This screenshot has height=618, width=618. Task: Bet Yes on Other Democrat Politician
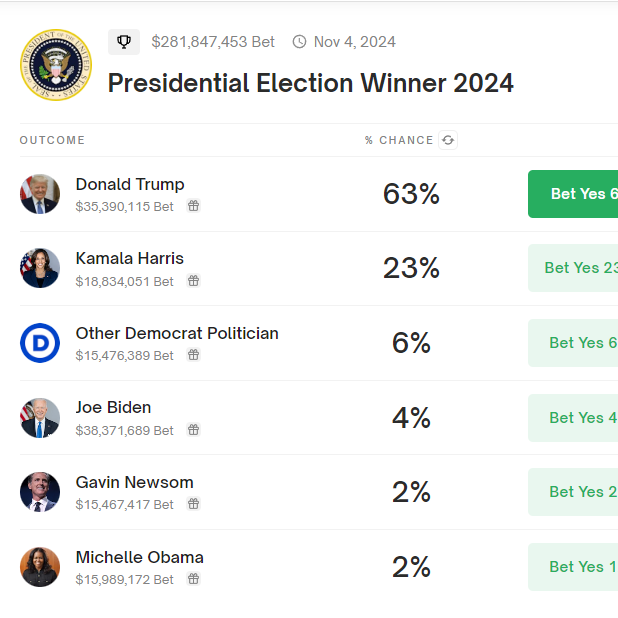573,343
